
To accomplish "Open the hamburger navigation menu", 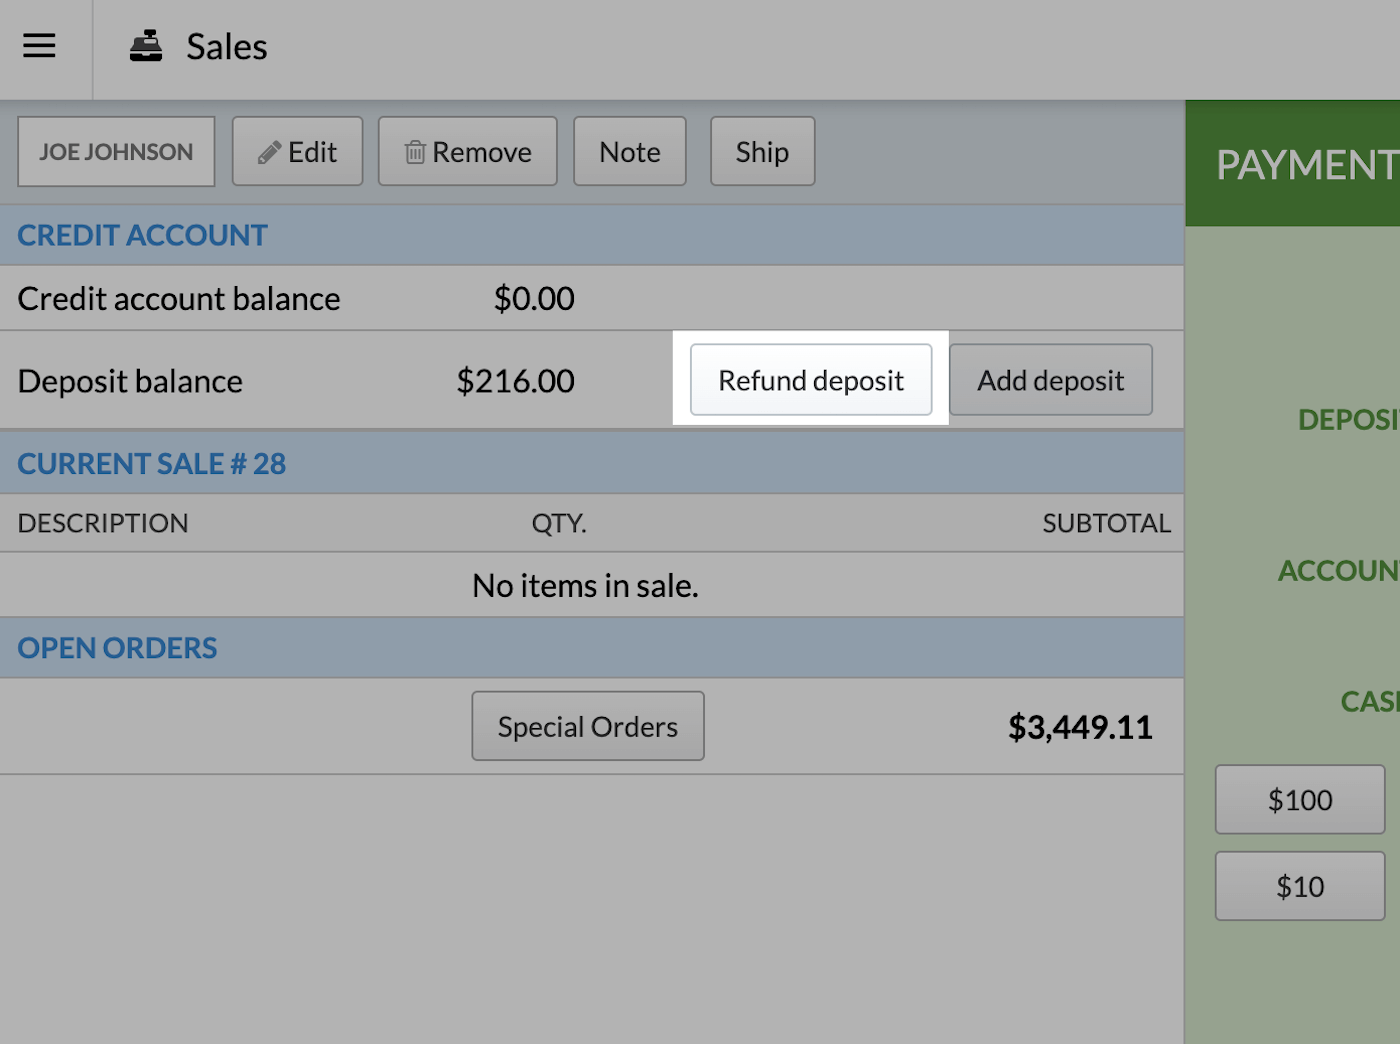I will 39,46.
